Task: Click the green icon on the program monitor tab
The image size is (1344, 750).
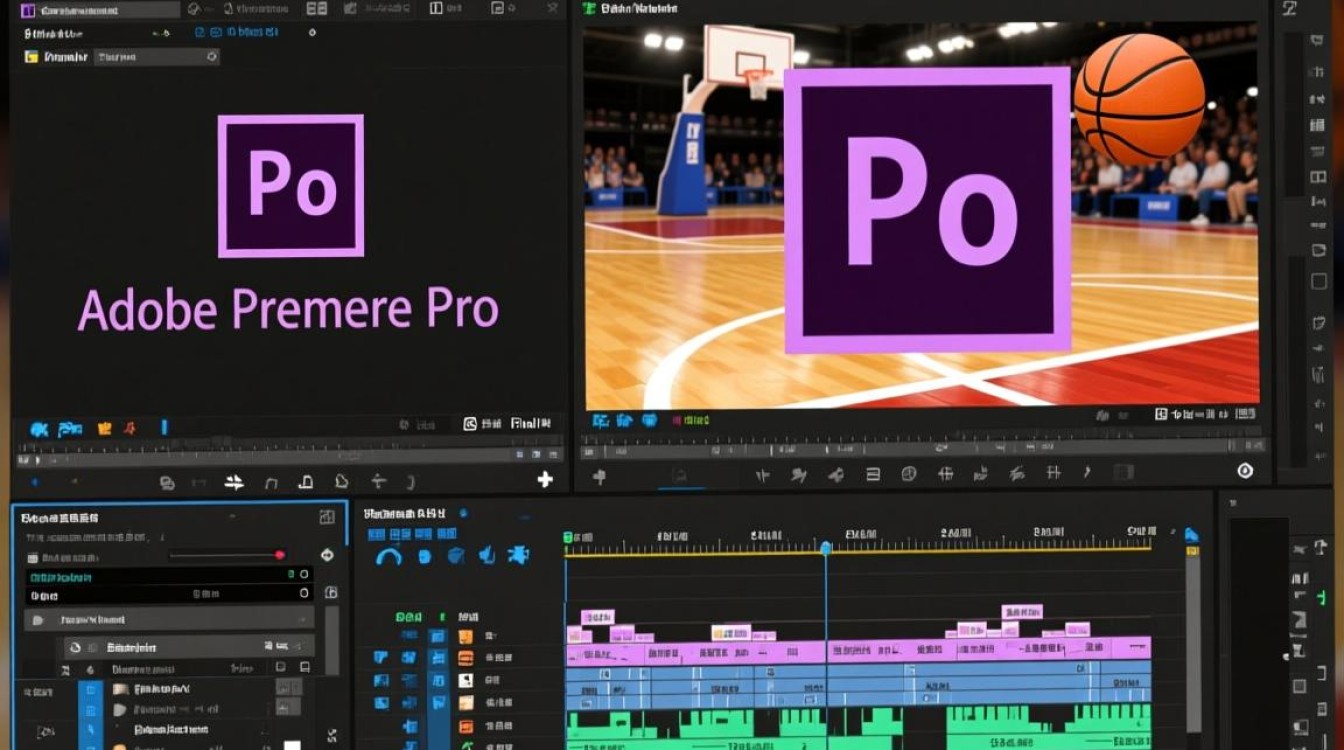Action: (x=591, y=9)
